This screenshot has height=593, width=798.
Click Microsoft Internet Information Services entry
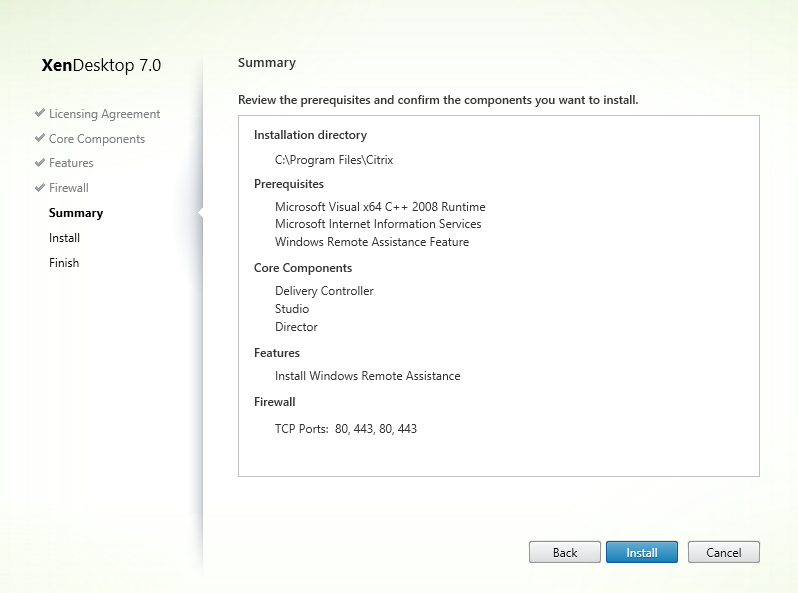(378, 224)
